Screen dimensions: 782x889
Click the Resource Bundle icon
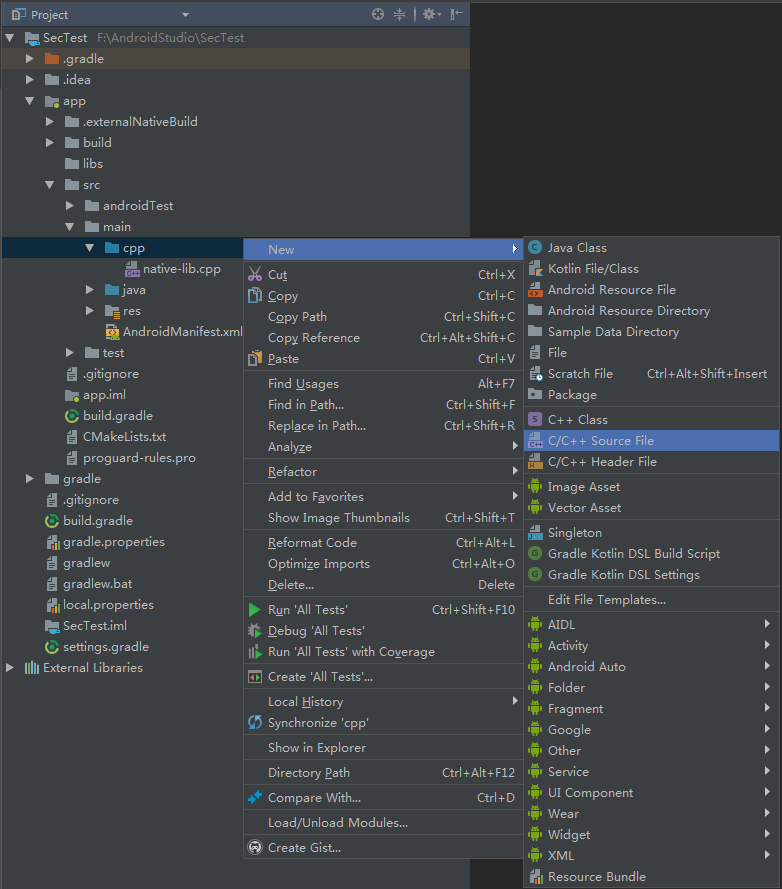(535, 877)
